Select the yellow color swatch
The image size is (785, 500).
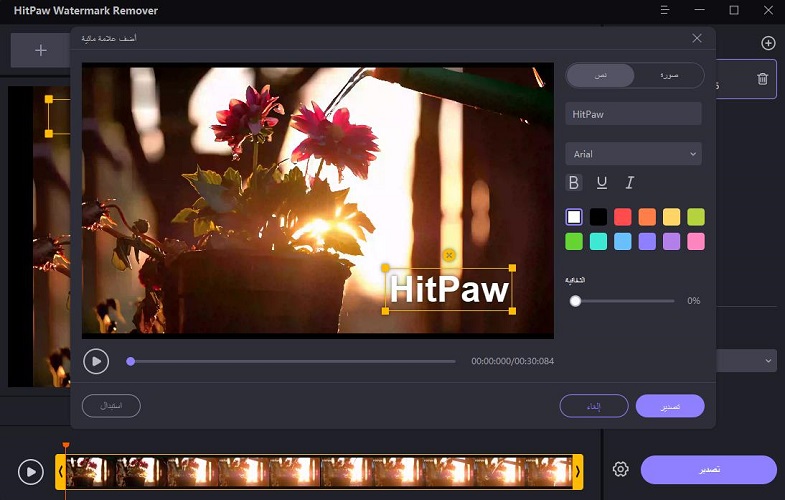click(x=671, y=217)
